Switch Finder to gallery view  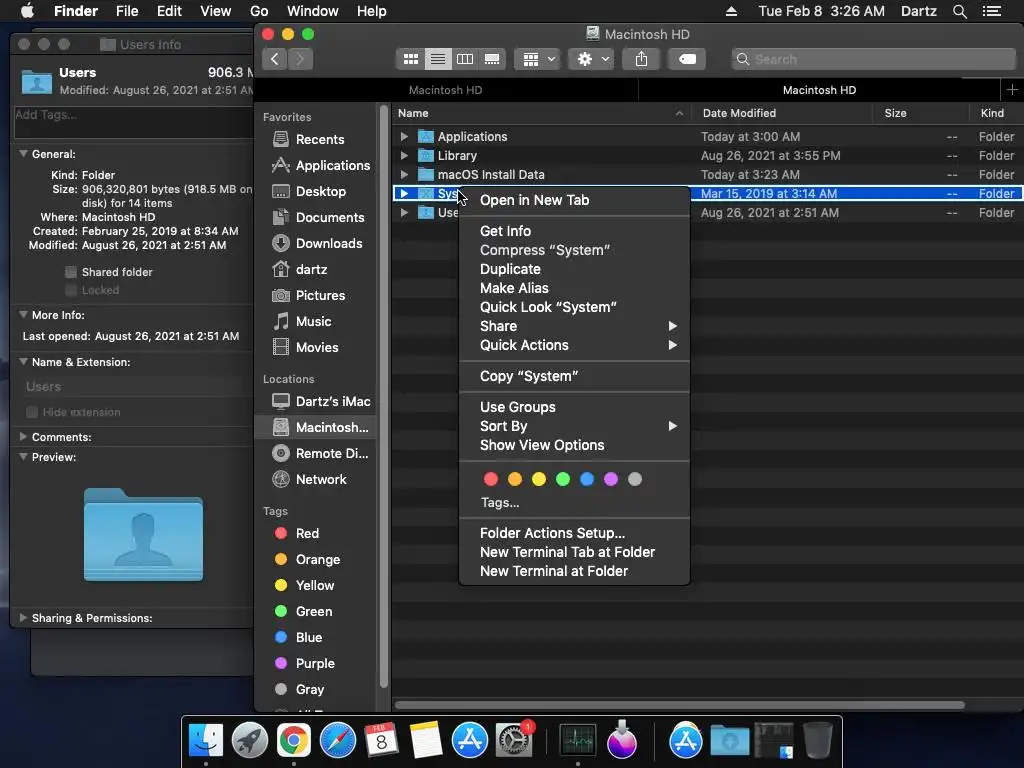click(x=492, y=59)
